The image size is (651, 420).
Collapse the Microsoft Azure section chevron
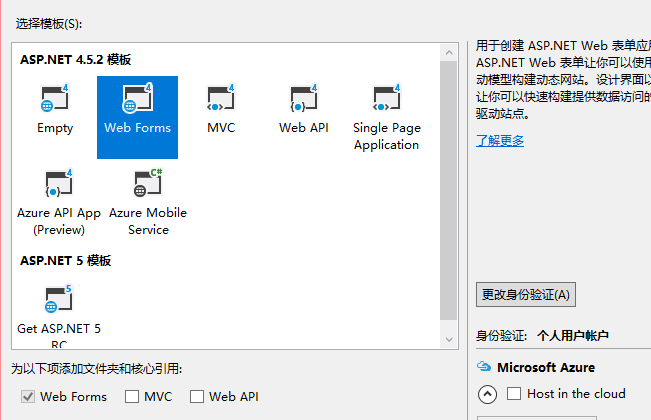click(x=487, y=394)
